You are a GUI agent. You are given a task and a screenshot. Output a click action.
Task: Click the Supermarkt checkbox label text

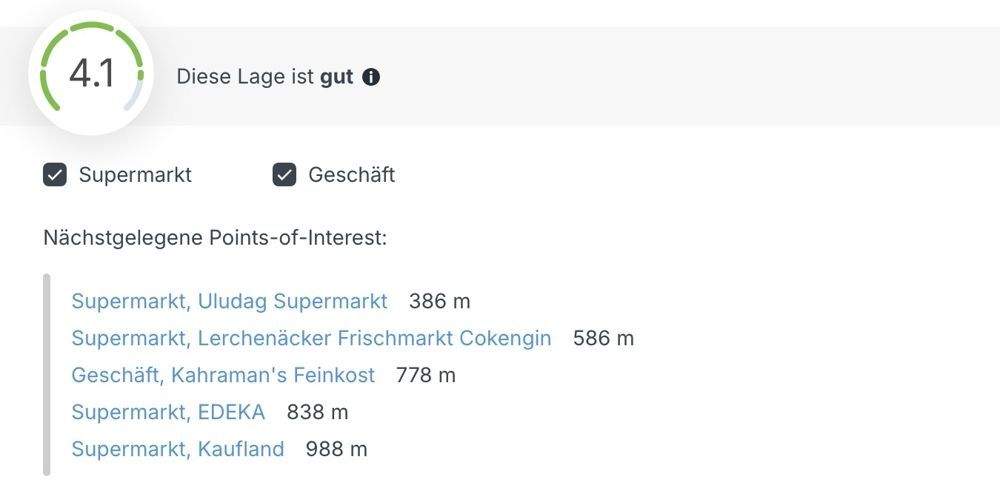click(135, 175)
